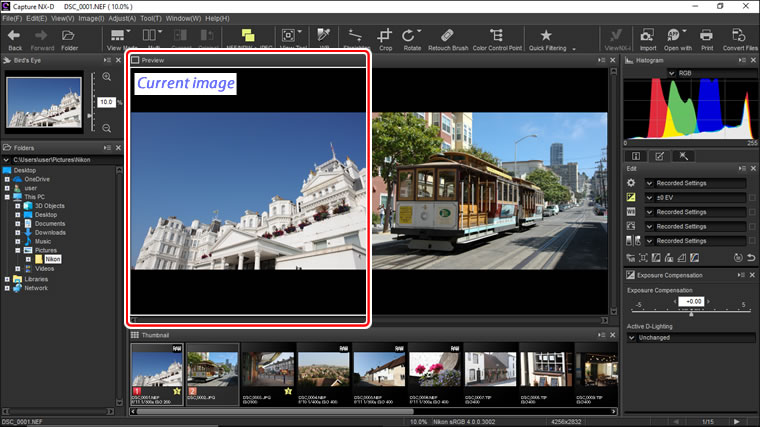Tick the checkbox on the fourth Edit row
The width and height of the screenshot is (760, 427).
point(752,226)
